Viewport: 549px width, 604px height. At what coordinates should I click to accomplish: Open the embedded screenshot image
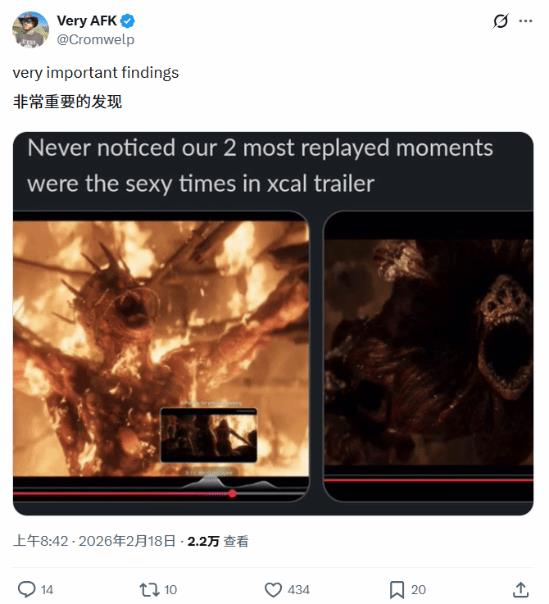click(x=273, y=324)
